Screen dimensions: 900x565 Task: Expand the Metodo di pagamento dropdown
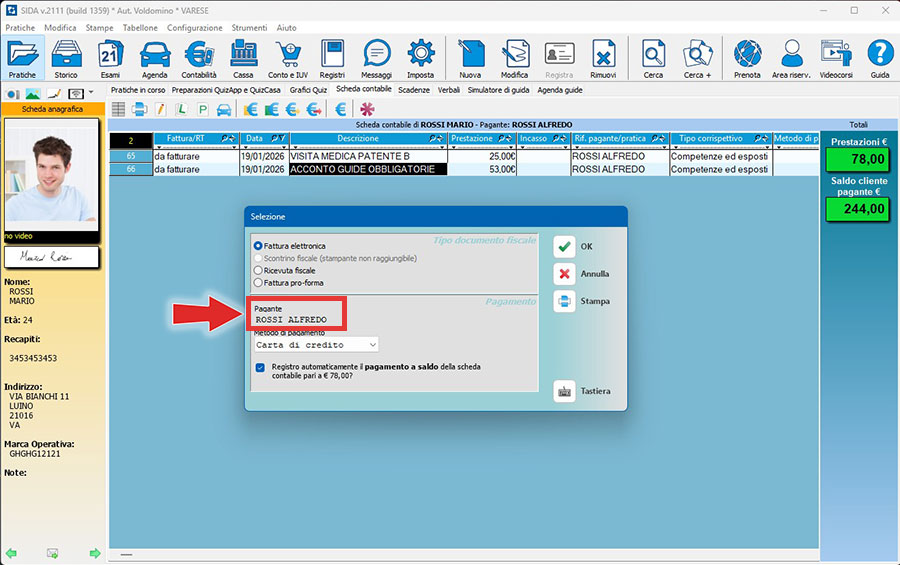[x=372, y=344]
